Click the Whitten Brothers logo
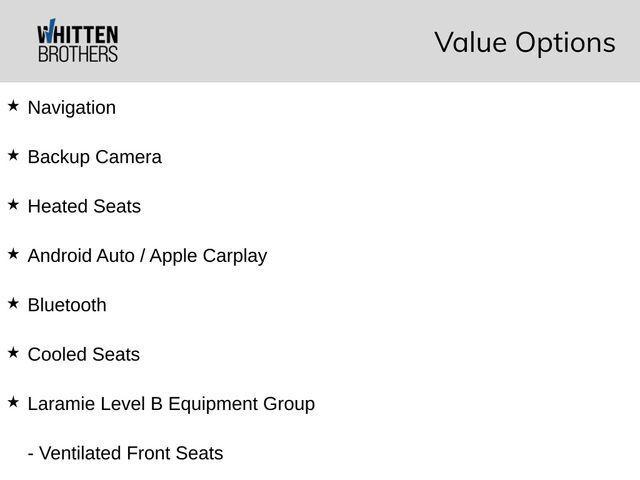Image resolution: width=640 pixels, height=480 pixels. 78,40
